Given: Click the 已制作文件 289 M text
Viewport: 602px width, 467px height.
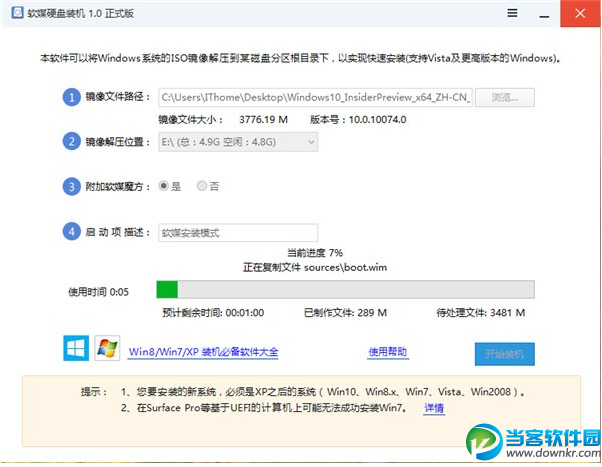Looking at the screenshot, I should pyautogui.click(x=345, y=313).
